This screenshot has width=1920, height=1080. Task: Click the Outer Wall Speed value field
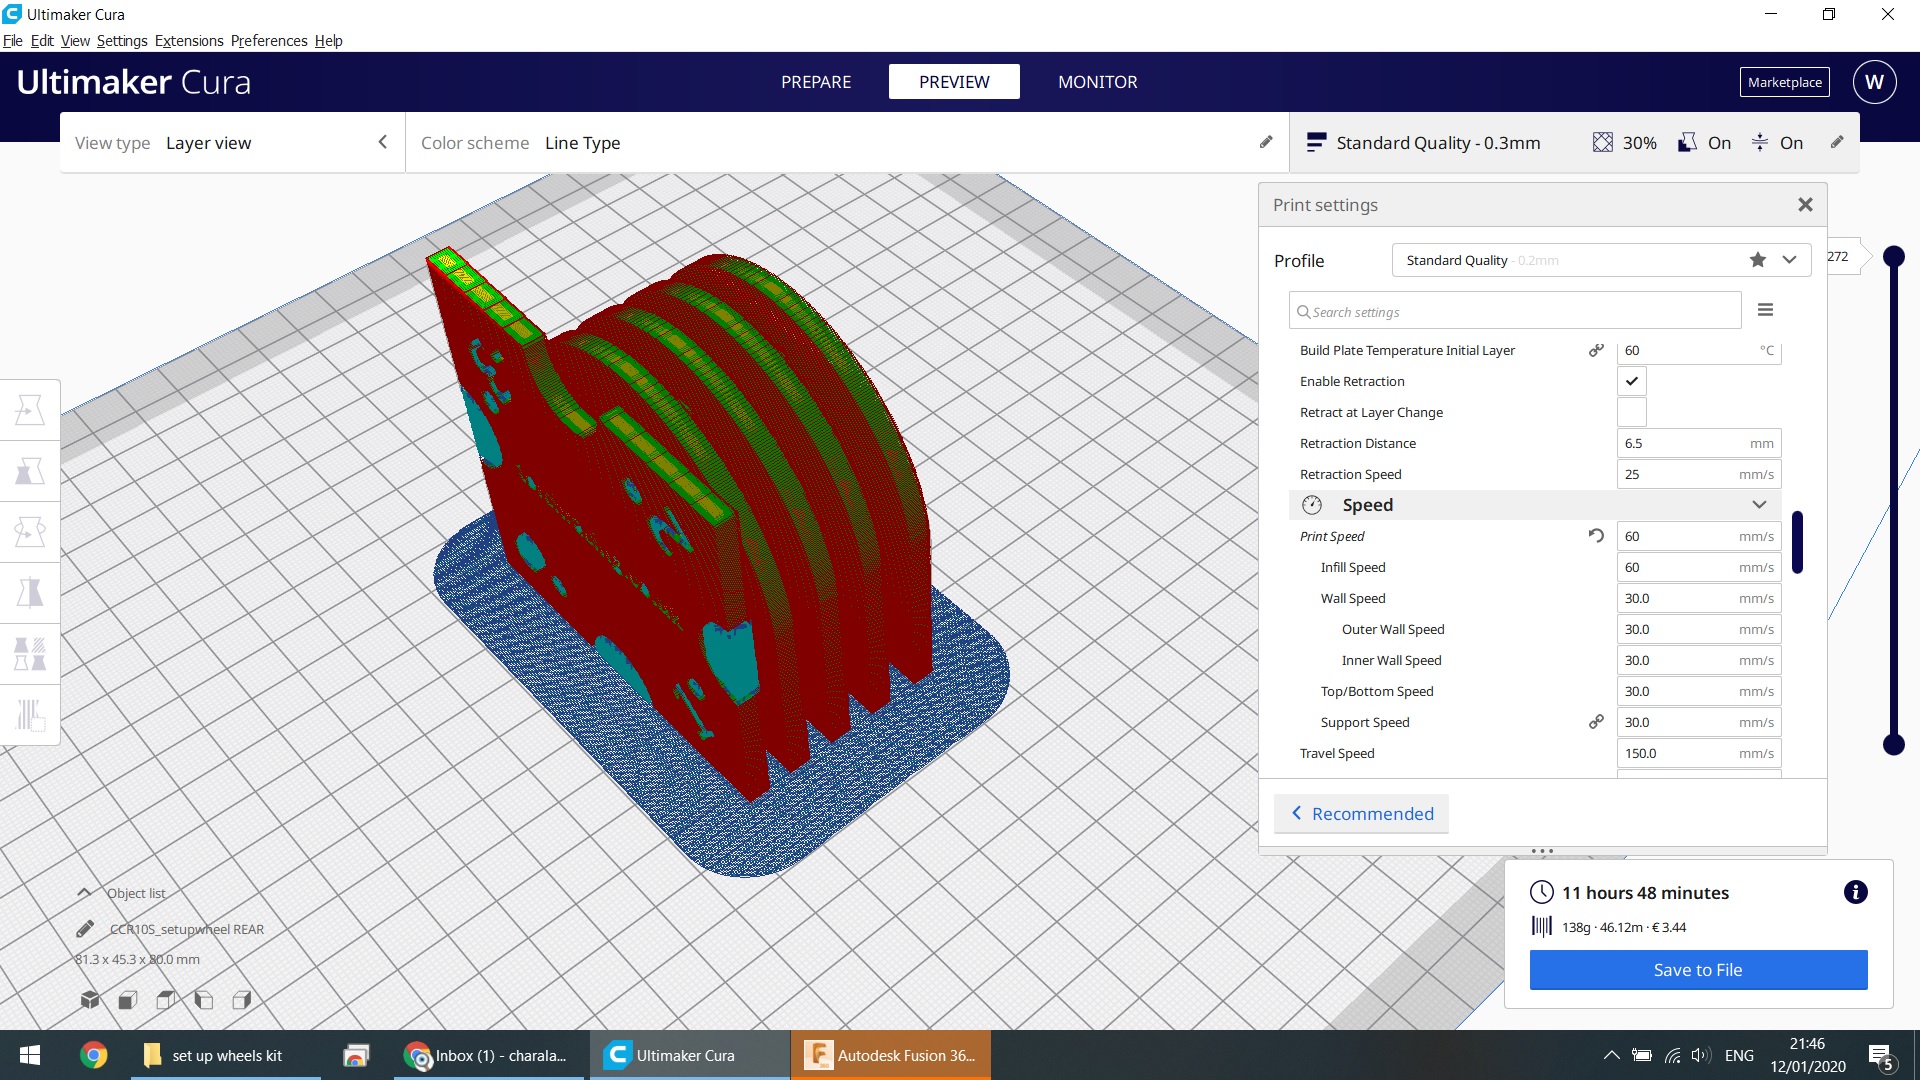1699,629
